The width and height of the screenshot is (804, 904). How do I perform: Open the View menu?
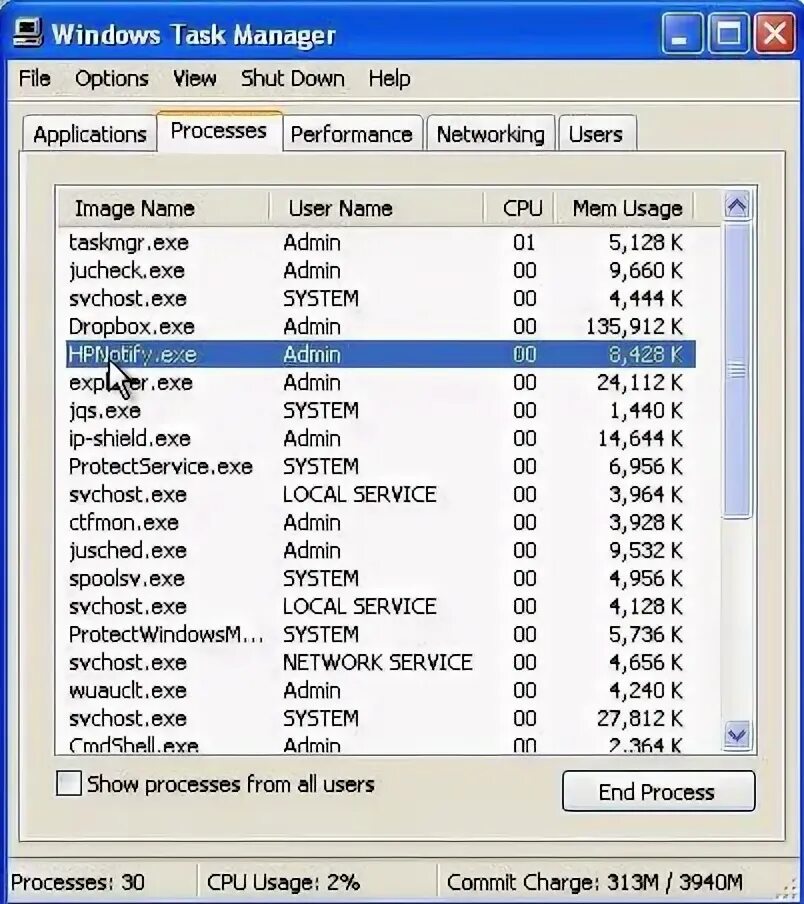[x=195, y=78]
